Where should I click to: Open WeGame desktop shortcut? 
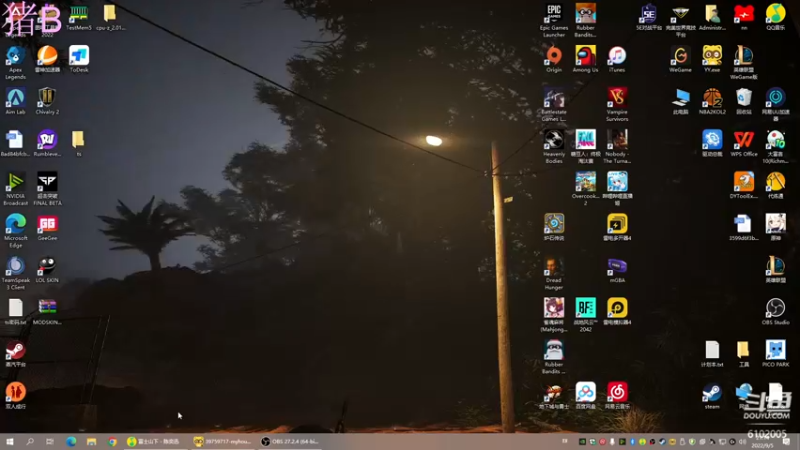680,59
